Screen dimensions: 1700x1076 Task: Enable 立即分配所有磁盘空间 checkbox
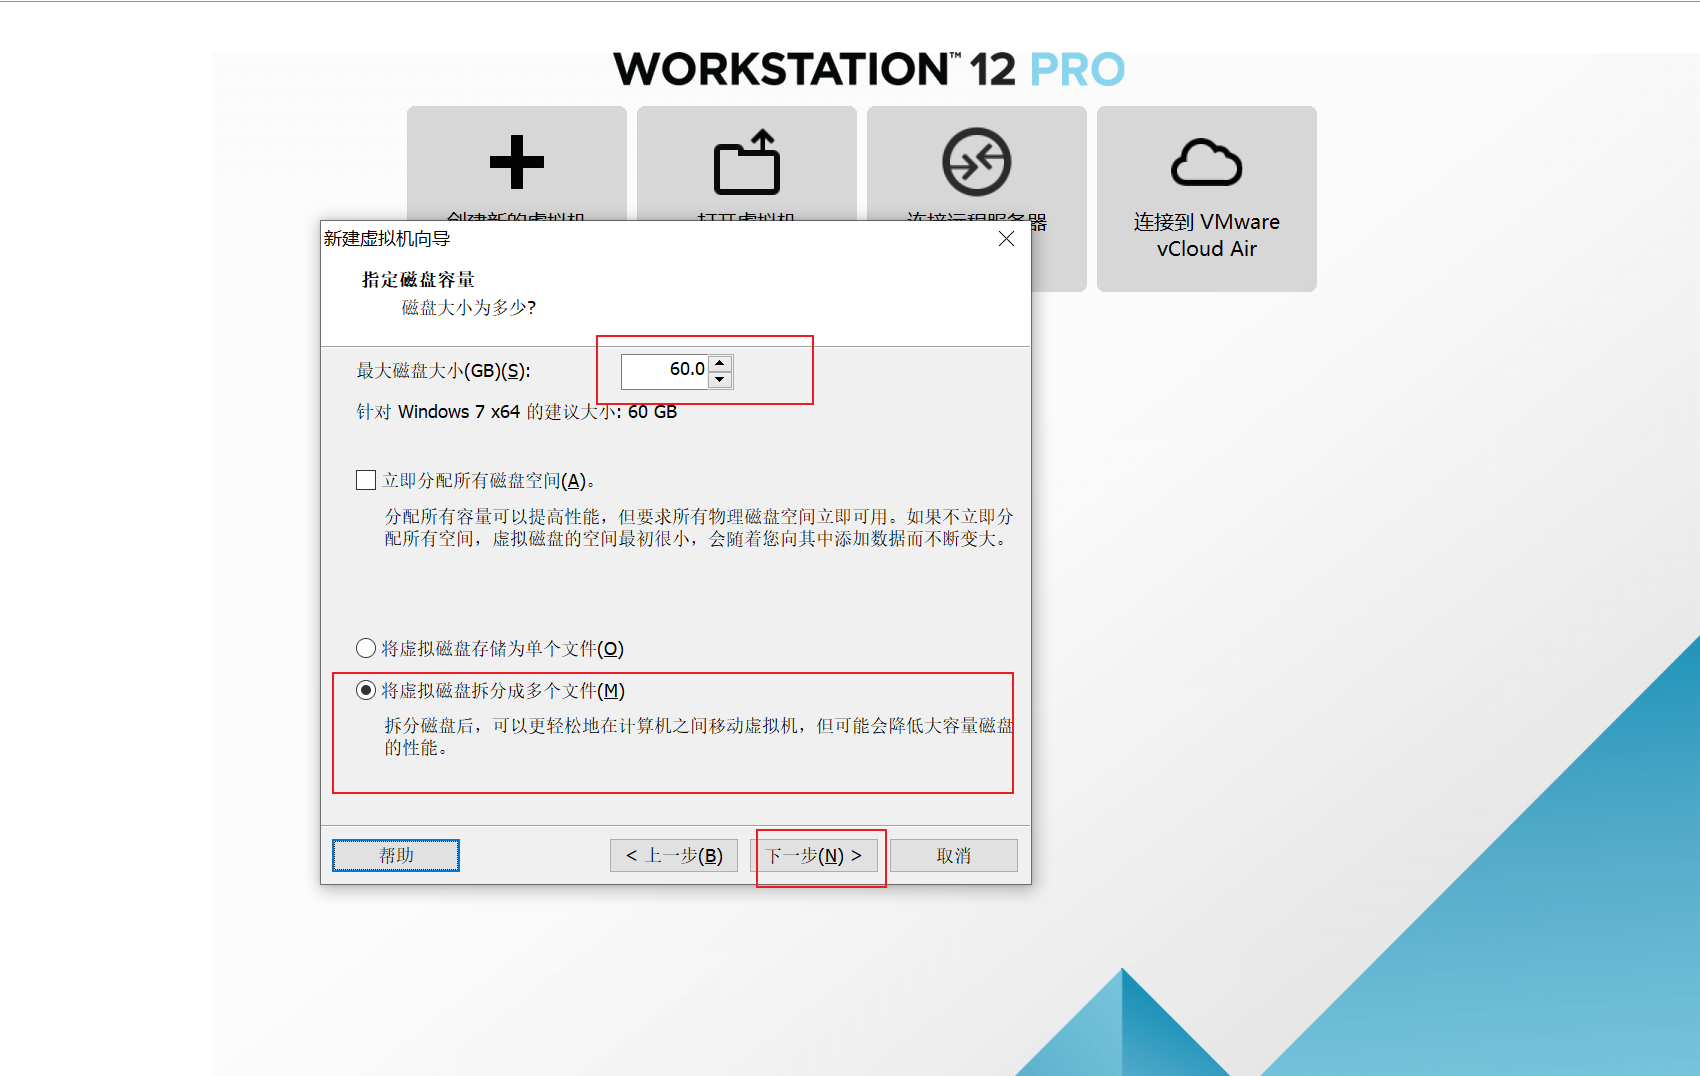pos(366,480)
